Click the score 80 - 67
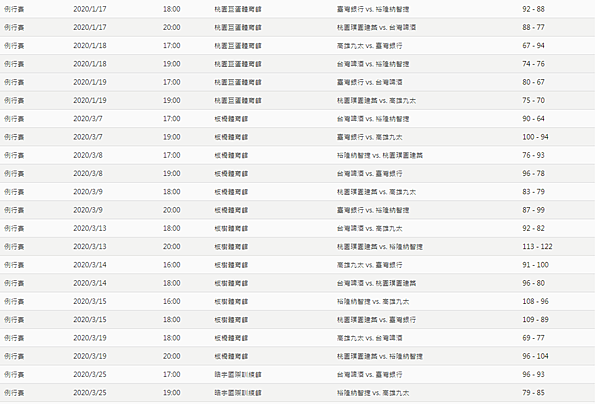This screenshot has height=404, width=600. pos(533,82)
